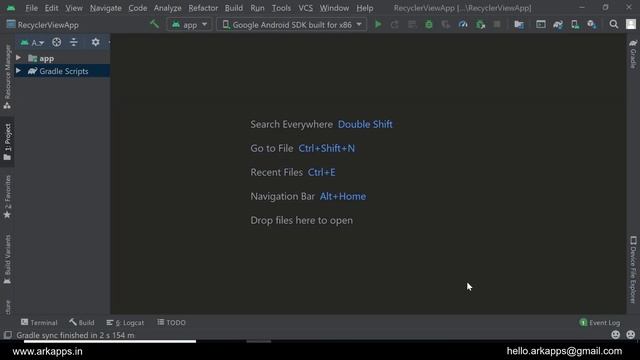640x360 pixels.
Task: Open the TODO tool window
Action: pyautogui.click(x=171, y=322)
